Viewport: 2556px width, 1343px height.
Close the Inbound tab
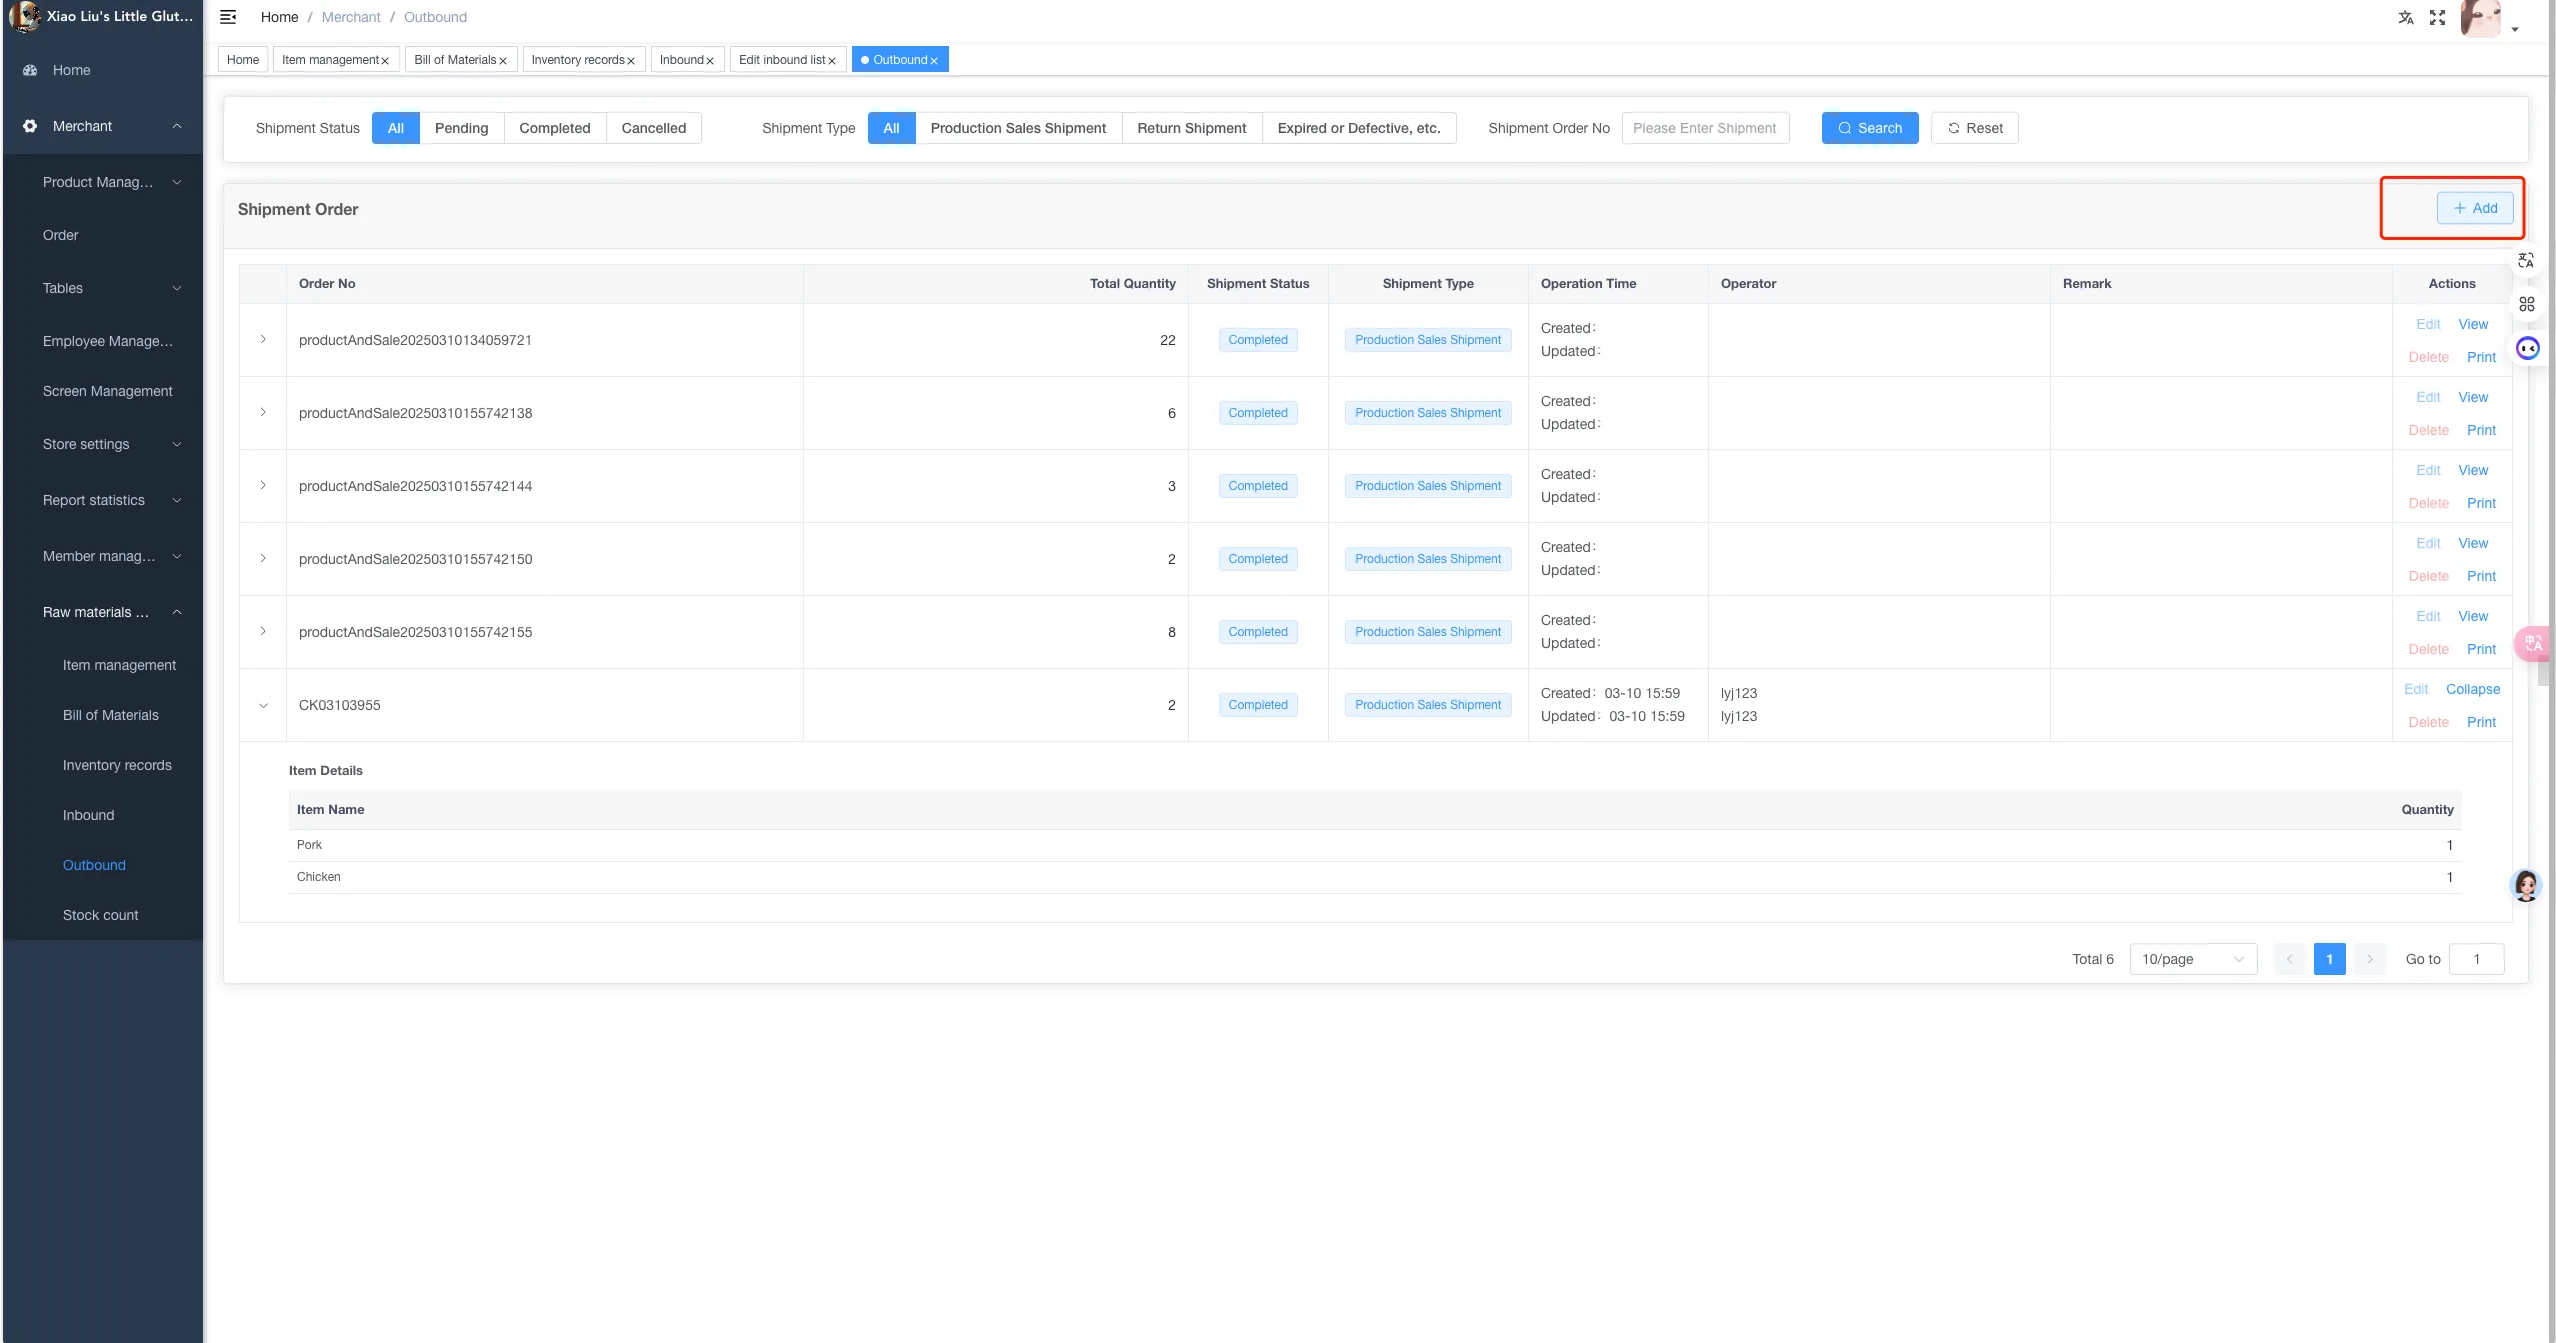[710, 61]
